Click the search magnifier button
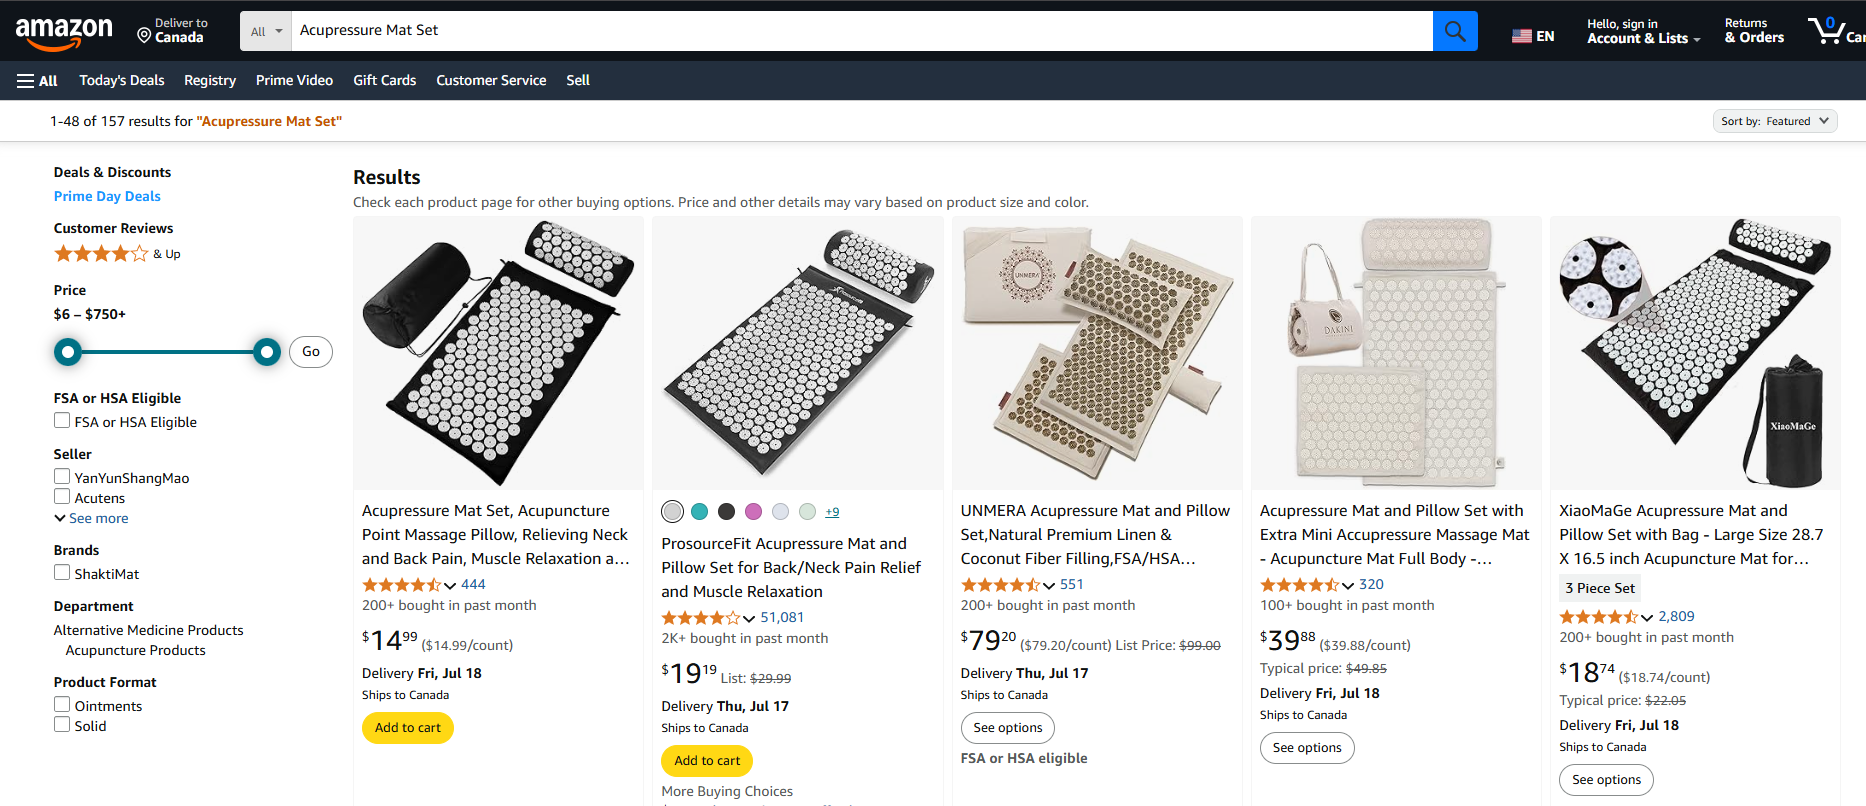Image resolution: width=1866 pixels, height=806 pixels. click(1455, 31)
